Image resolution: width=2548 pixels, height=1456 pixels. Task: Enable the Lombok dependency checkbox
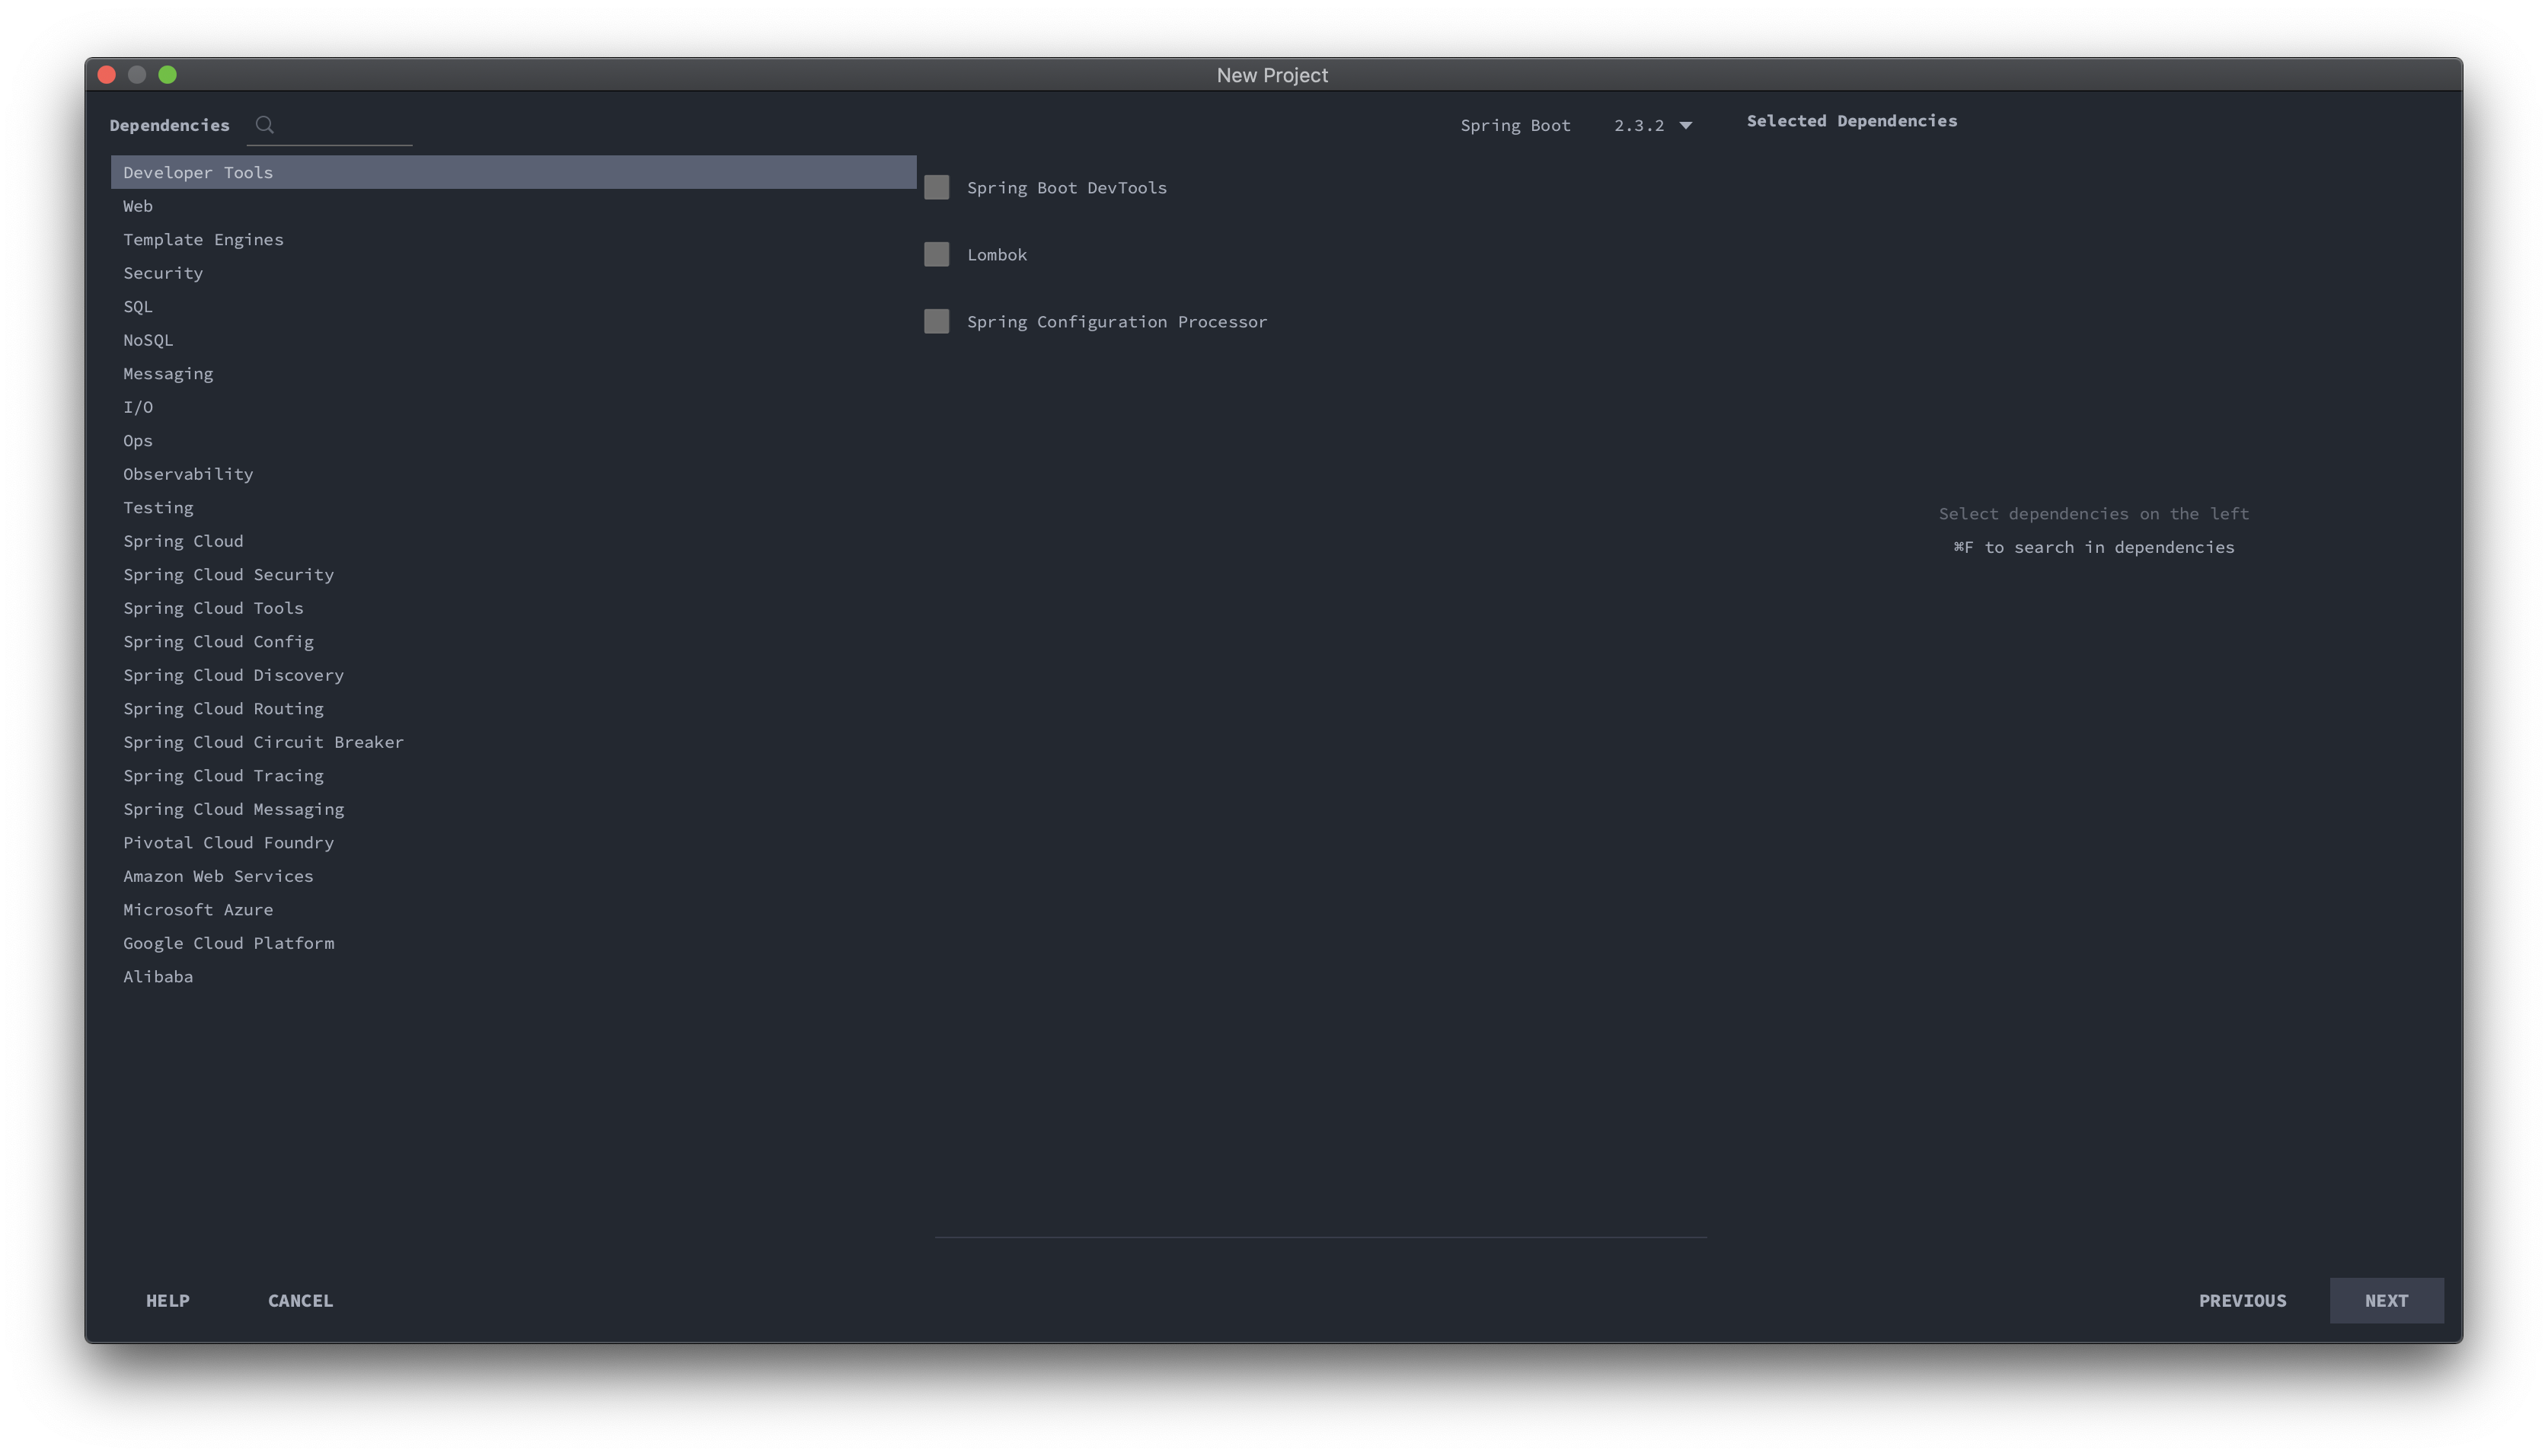coord(936,255)
